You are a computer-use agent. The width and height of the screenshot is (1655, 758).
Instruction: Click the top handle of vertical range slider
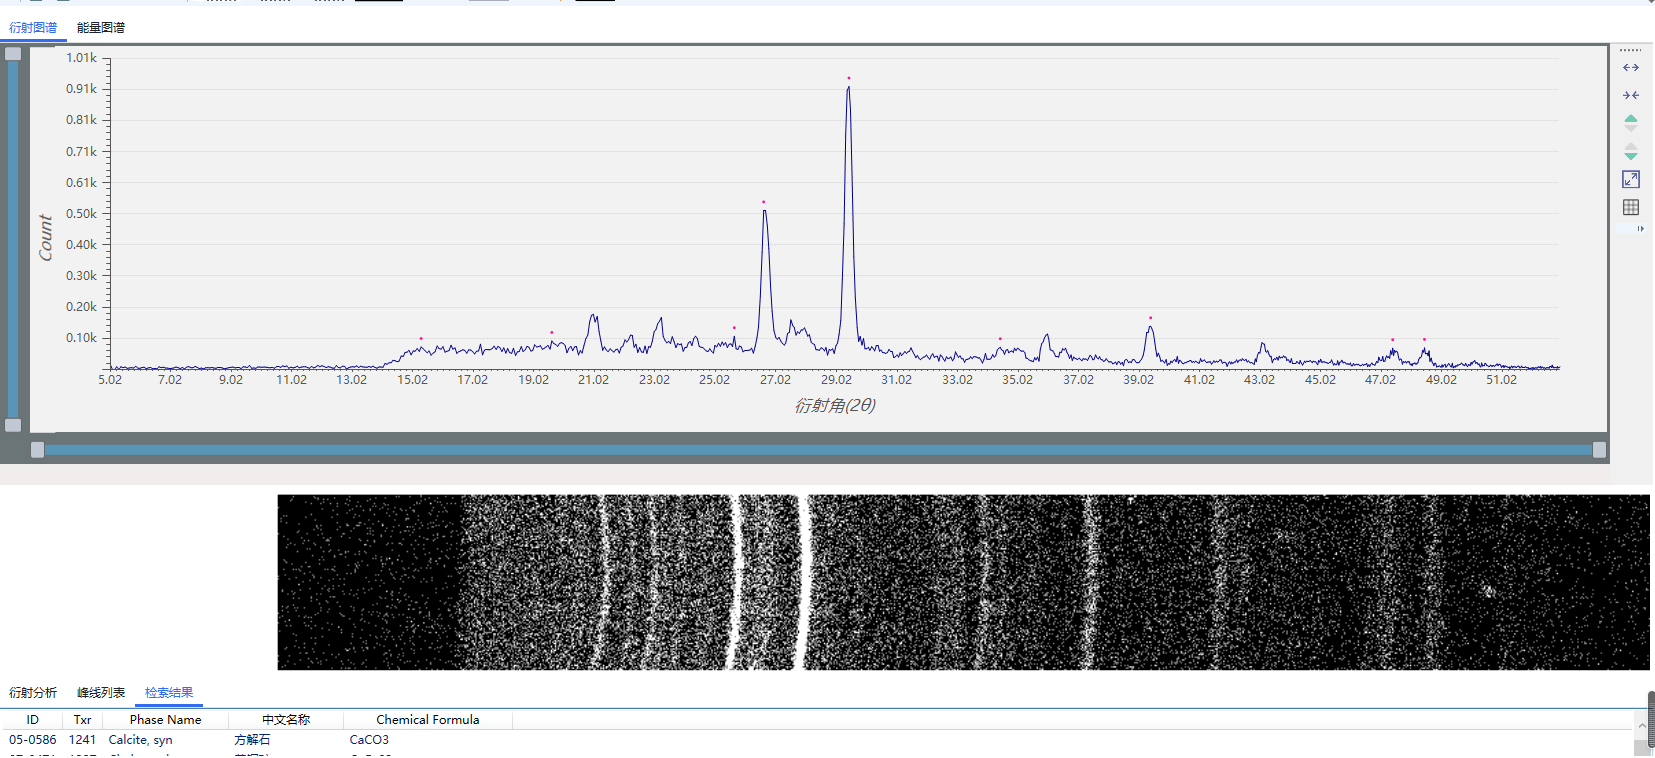[13, 54]
